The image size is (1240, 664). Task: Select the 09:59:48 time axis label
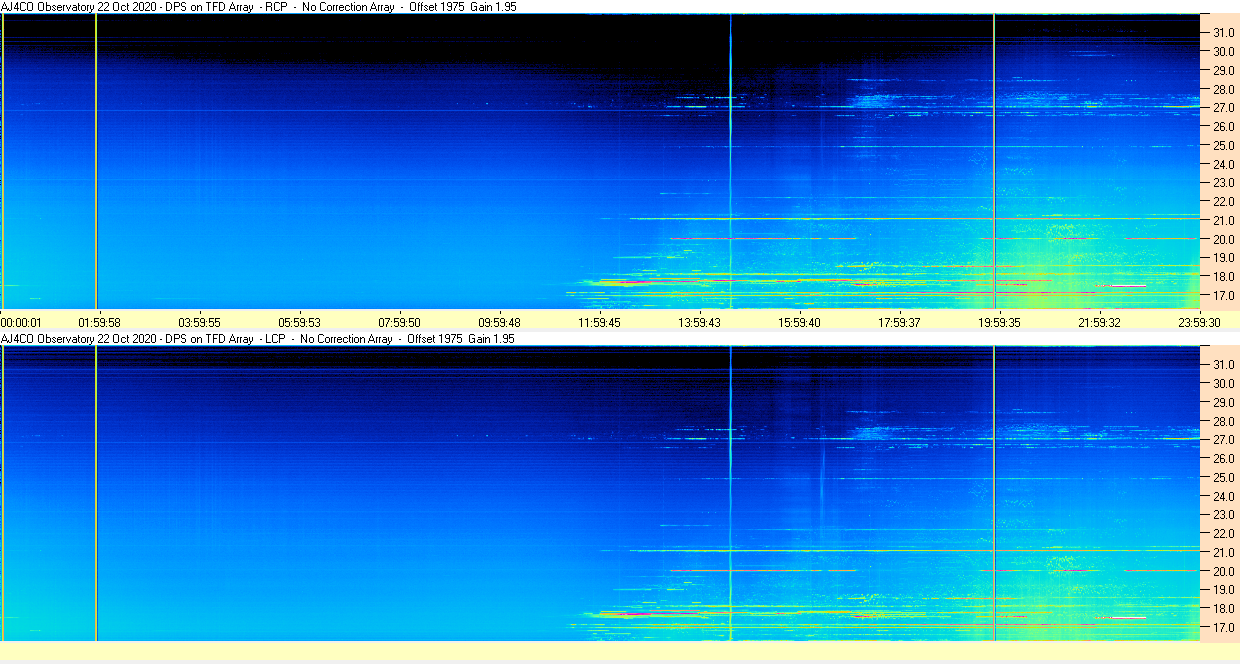[500, 322]
